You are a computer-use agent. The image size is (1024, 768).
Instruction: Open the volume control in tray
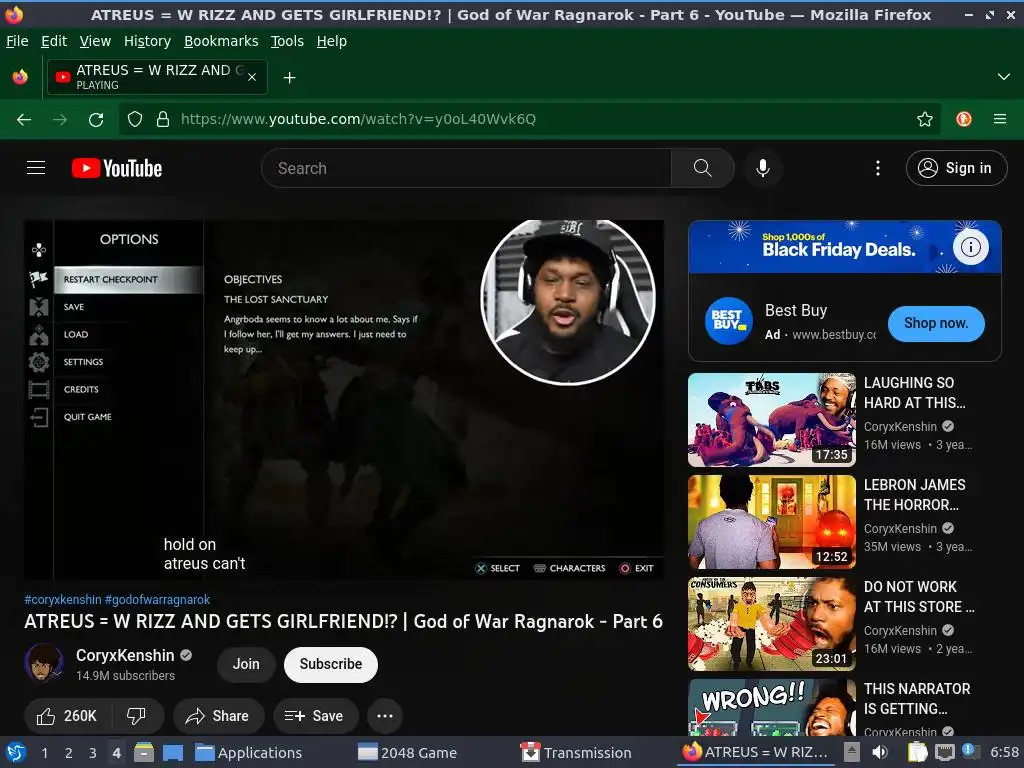coord(880,752)
